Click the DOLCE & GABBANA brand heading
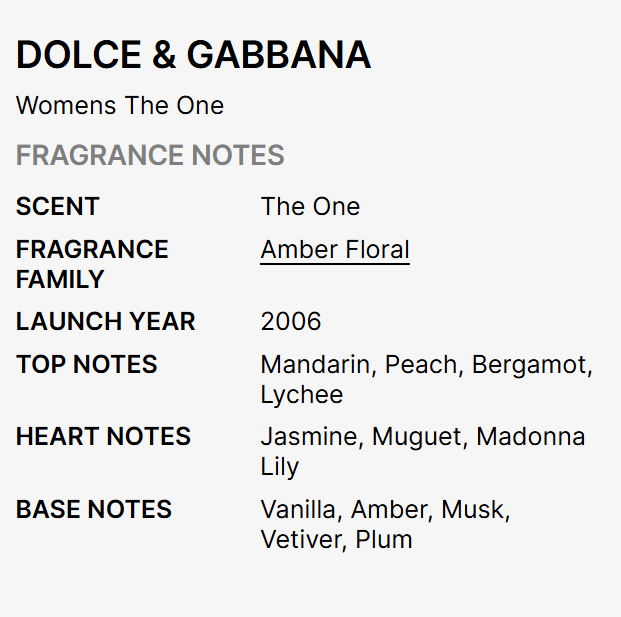Screen dimensions: 621x617 [193, 56]
